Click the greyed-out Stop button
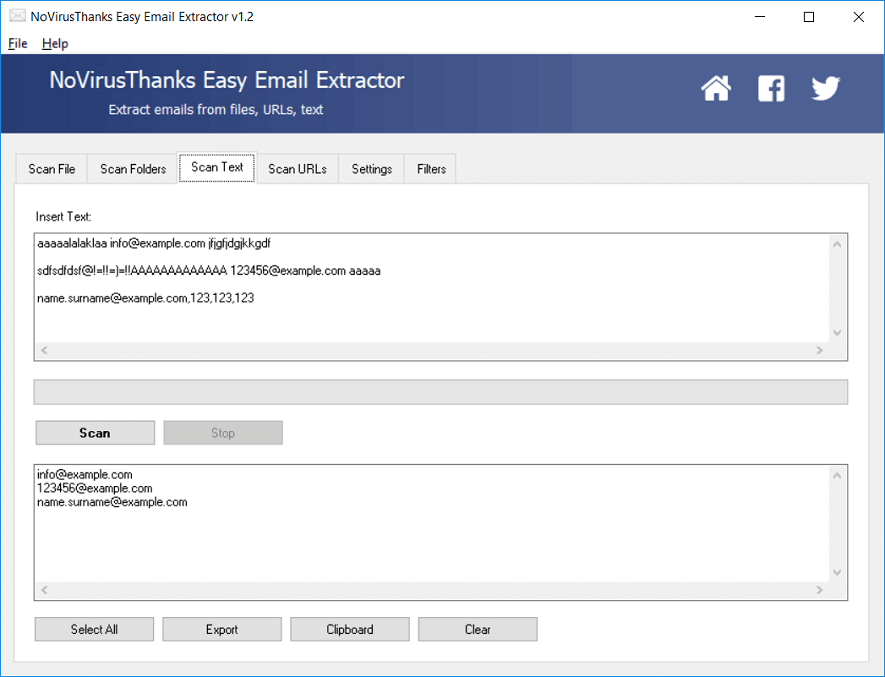 [223, 433]
